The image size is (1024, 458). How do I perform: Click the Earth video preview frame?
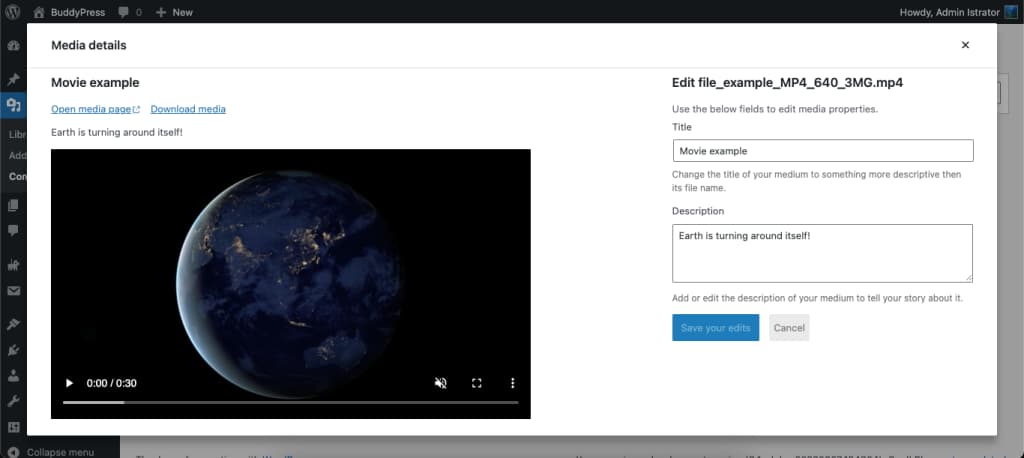(291, 284)
